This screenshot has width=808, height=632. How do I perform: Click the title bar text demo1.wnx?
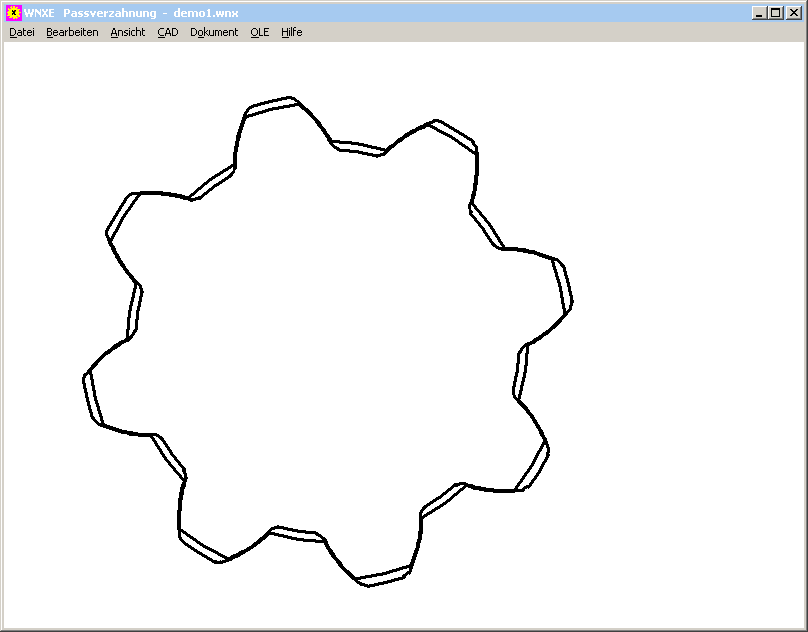tap(205, 14)
